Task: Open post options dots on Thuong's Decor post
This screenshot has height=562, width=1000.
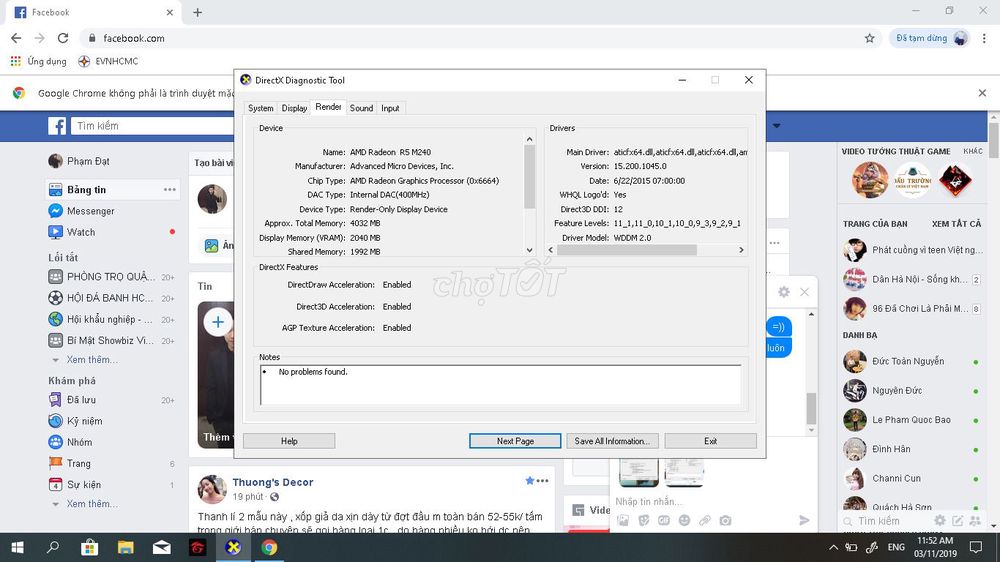Action: (x=542, y=481)
